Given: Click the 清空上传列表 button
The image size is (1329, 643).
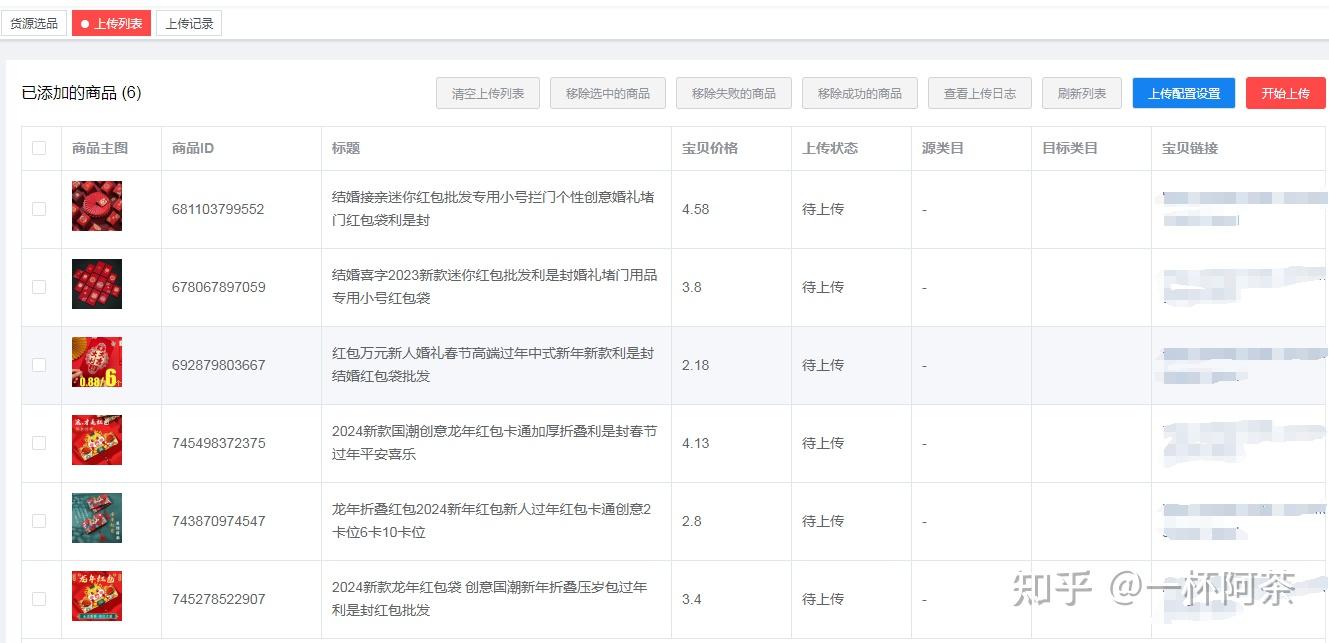Looking at the screenshot, I should coord(487,92).
